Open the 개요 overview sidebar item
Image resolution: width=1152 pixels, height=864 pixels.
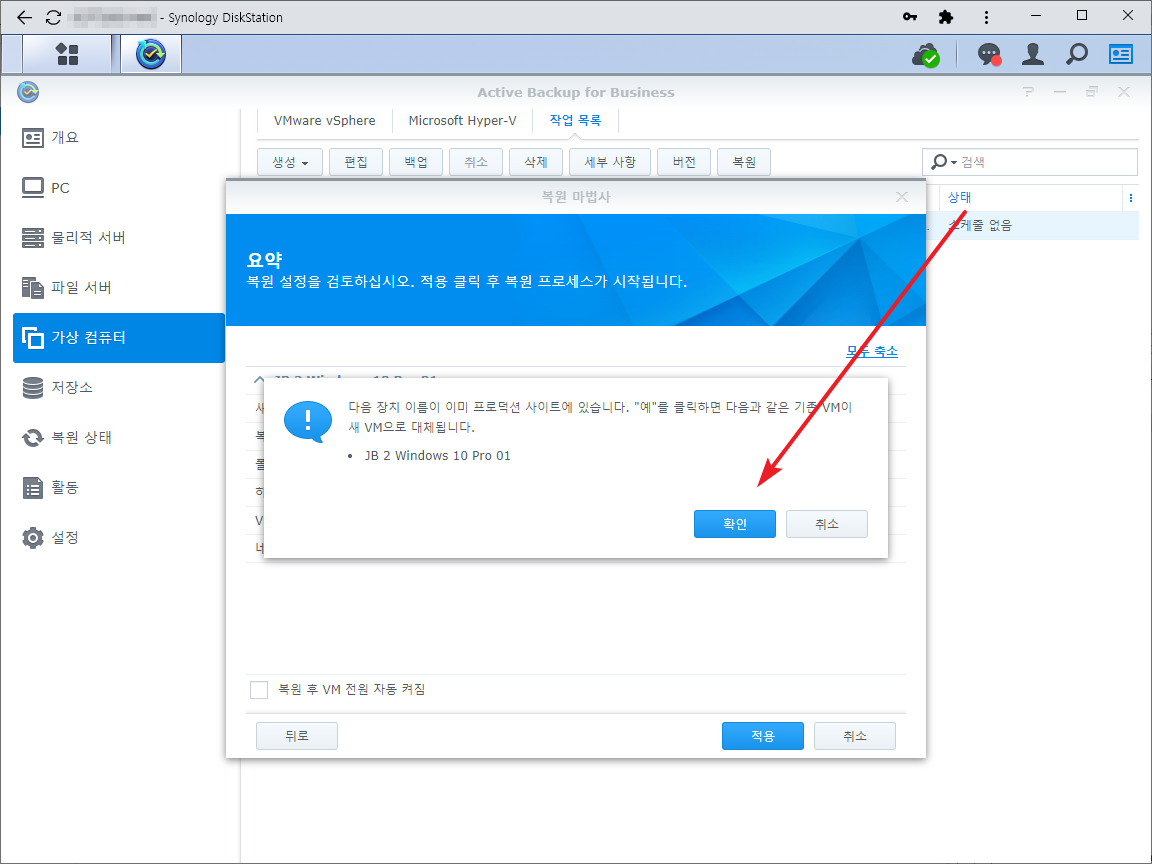(x=119, y=137)
